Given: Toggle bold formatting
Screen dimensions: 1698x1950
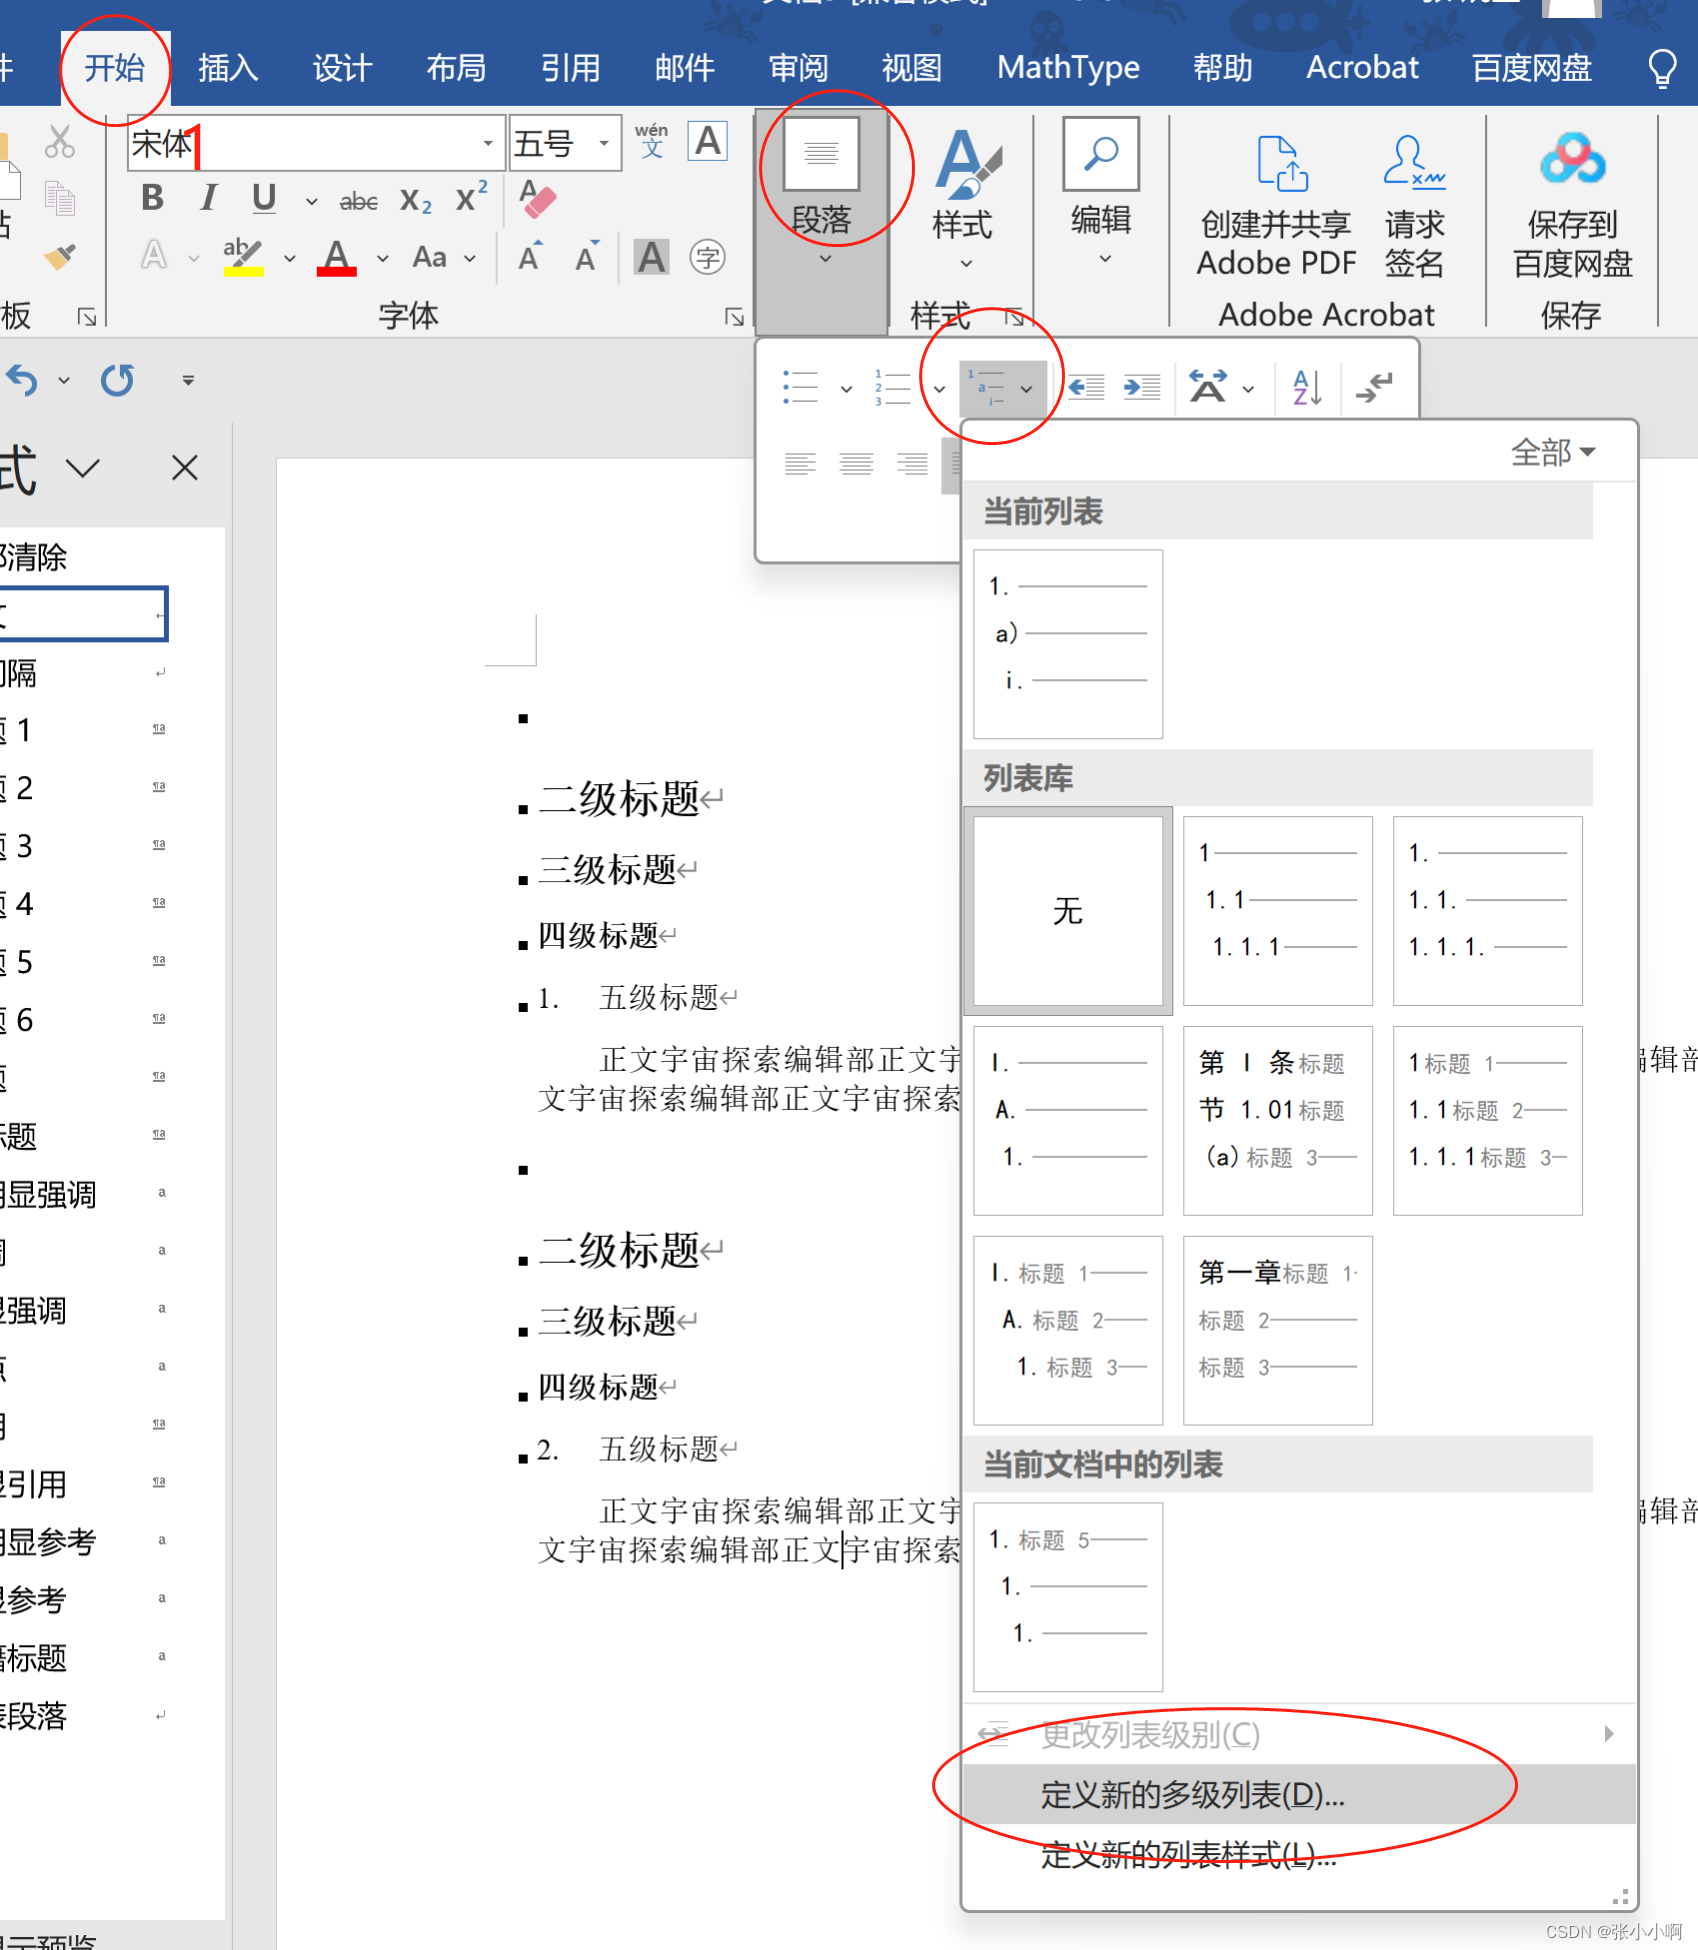Looking at the screenshot, I should pos(153,198).
